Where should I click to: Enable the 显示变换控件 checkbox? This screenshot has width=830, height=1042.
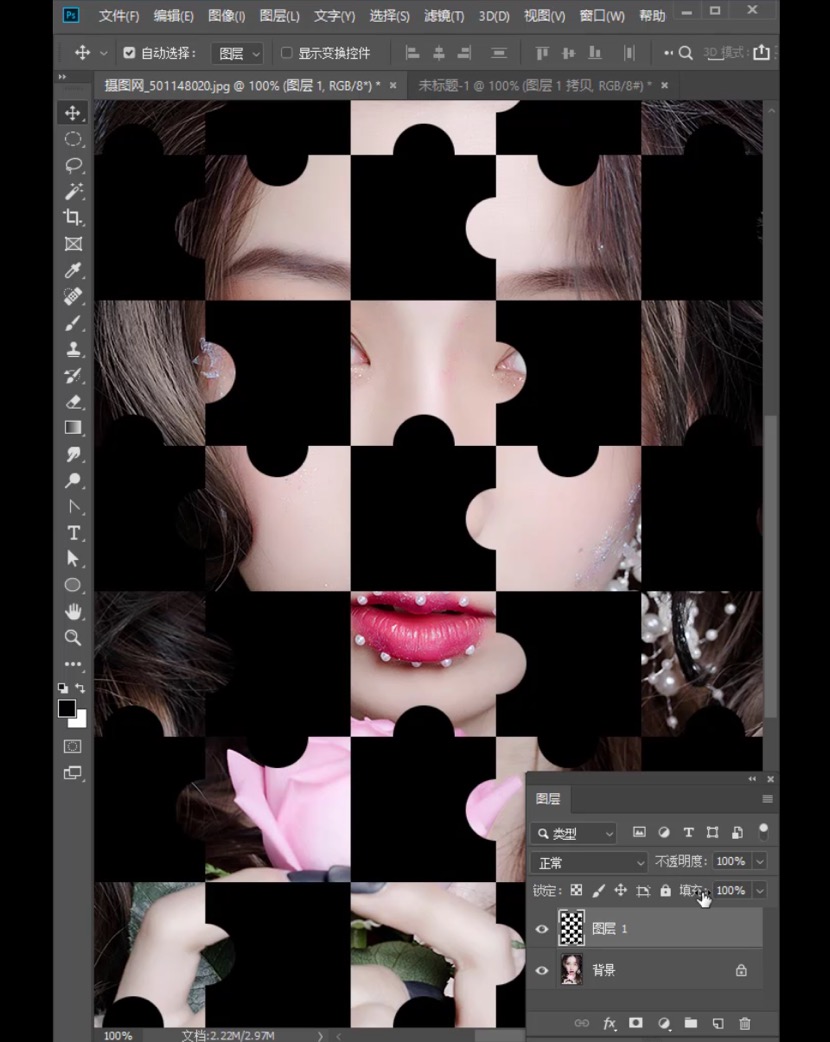pos(287,53)
